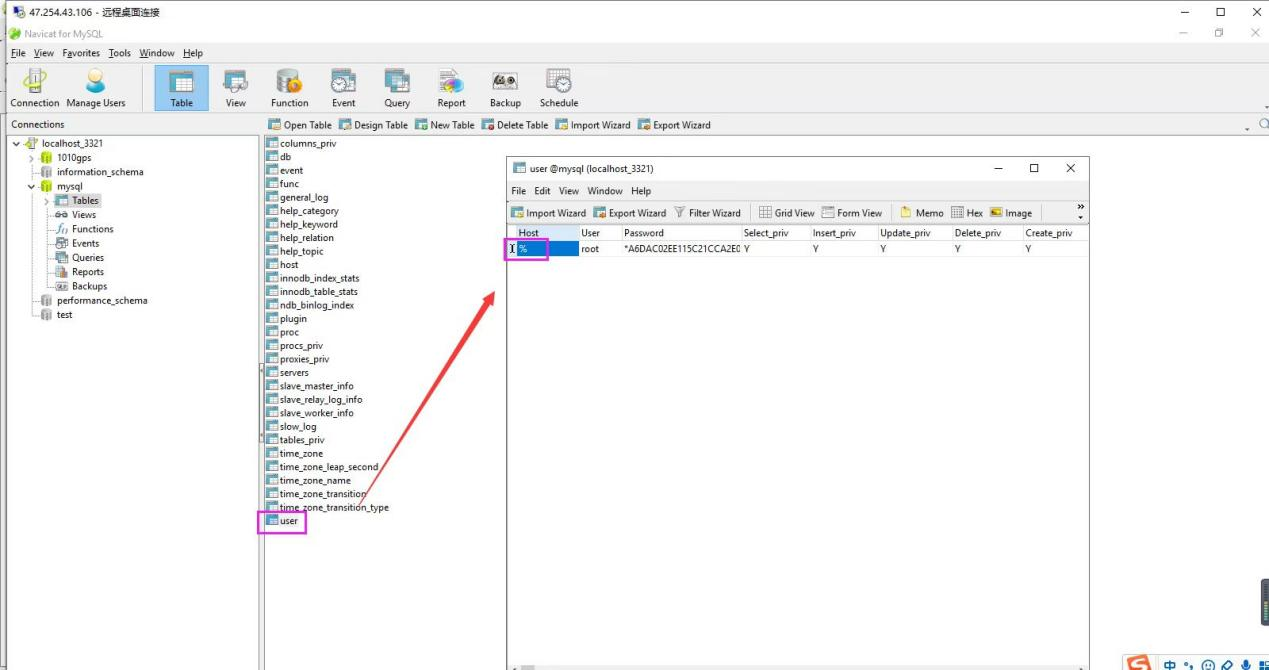Collapse the localhost_3321 connection node

(16, 144)
